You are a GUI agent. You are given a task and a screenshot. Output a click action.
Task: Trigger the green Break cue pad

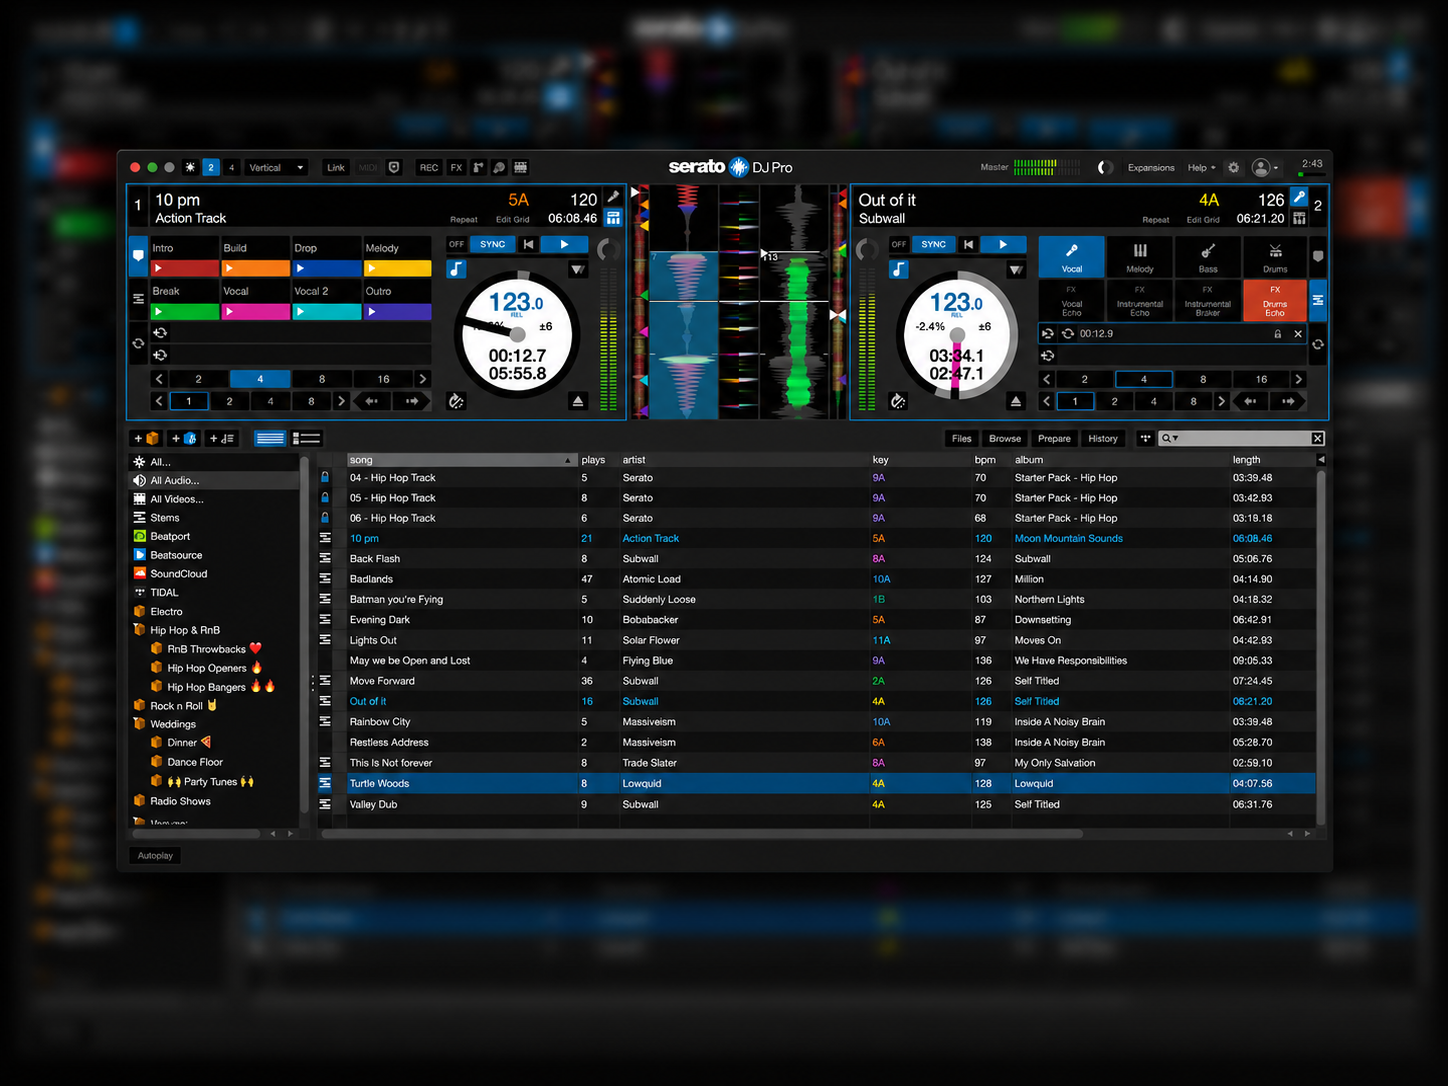coord(185,311)
